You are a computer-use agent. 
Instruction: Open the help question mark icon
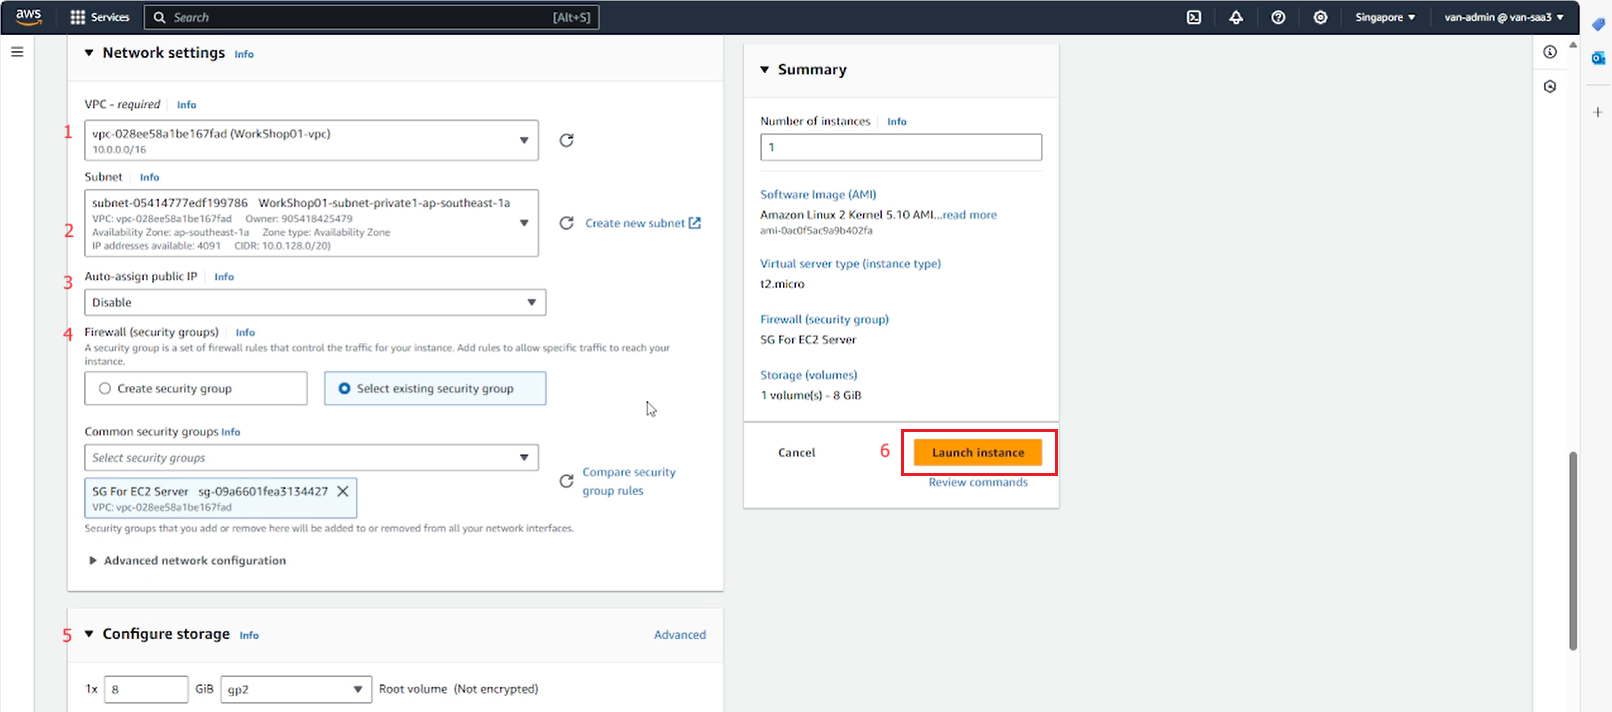click(x=1278, y=17)
